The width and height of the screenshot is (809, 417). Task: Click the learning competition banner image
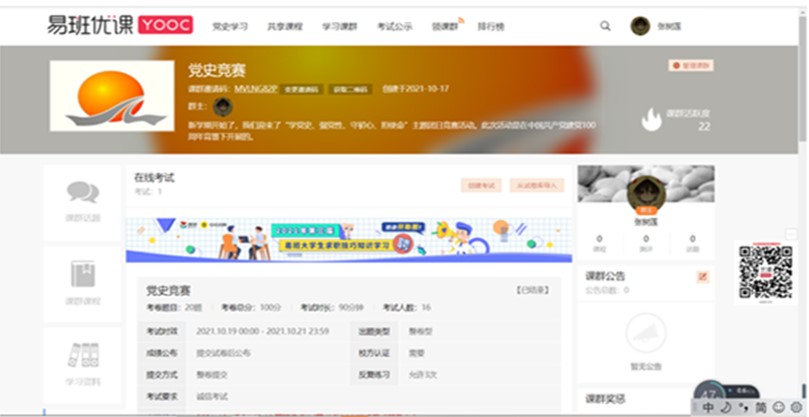point(345,240)
